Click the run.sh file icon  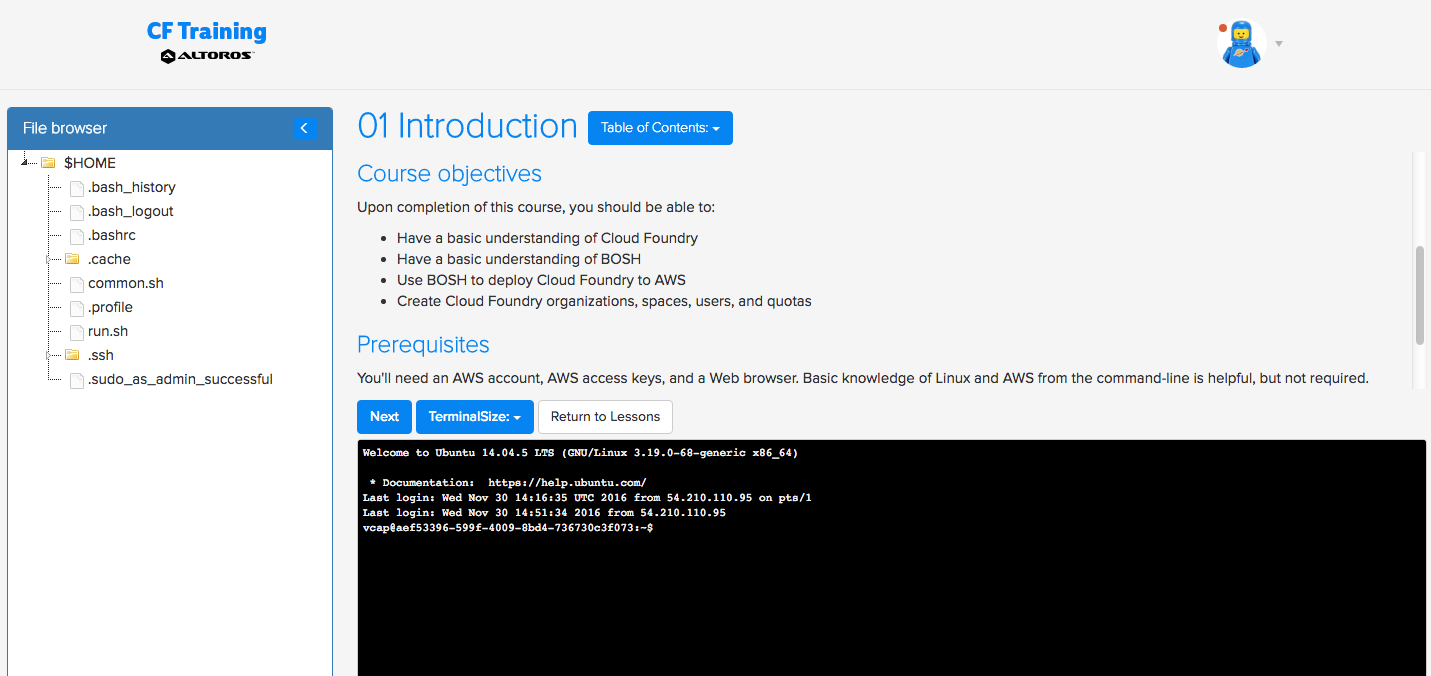77,331
